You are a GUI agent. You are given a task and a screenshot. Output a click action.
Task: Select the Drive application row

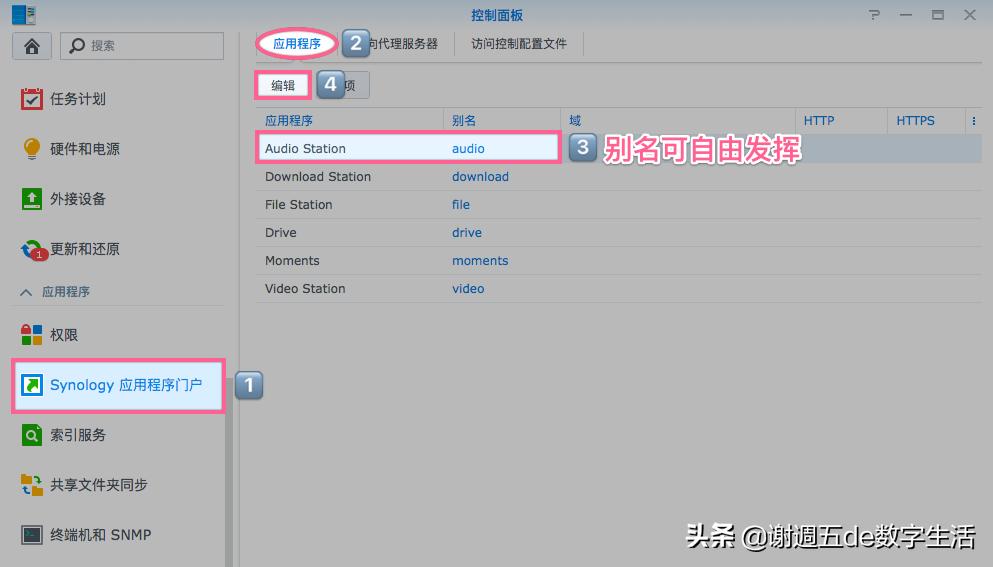[x=619, y=233]
